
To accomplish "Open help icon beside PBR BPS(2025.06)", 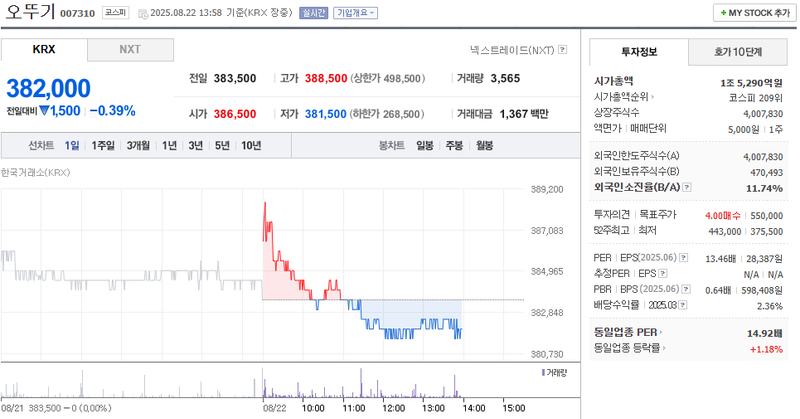I will coord(686,289).
